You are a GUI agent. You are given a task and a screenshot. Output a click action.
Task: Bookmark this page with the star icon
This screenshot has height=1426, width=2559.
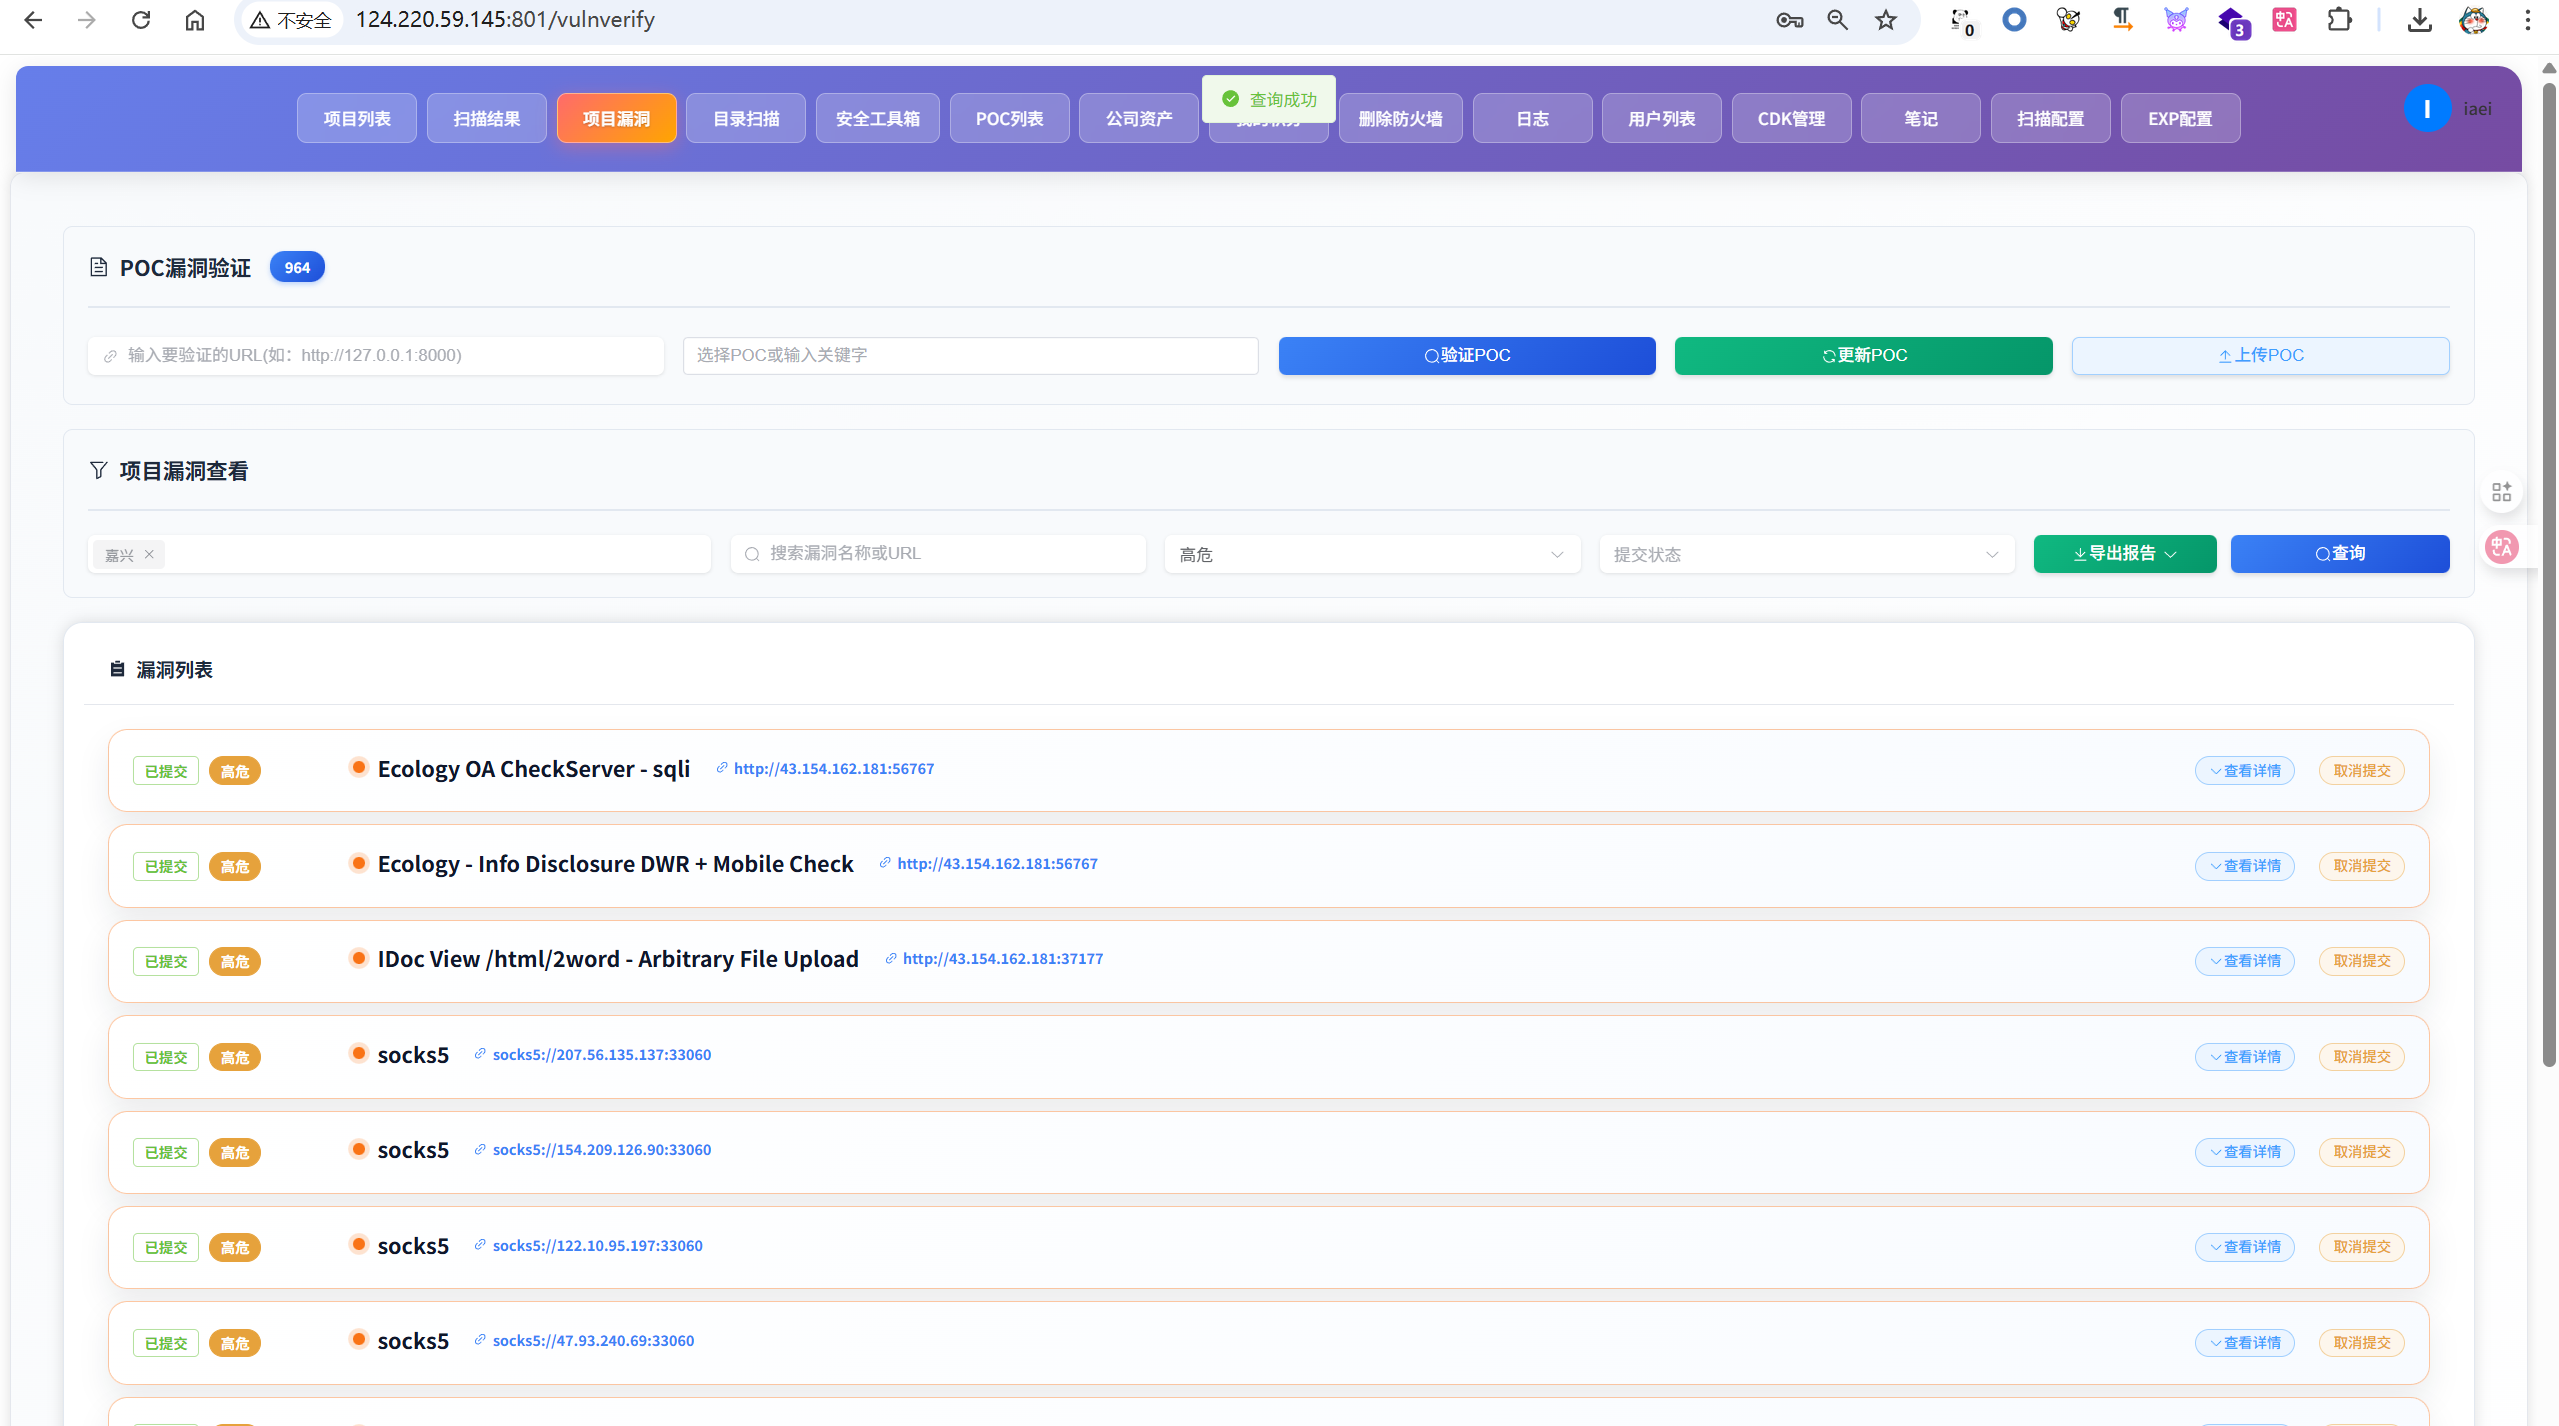click(x=1886, y=20)
